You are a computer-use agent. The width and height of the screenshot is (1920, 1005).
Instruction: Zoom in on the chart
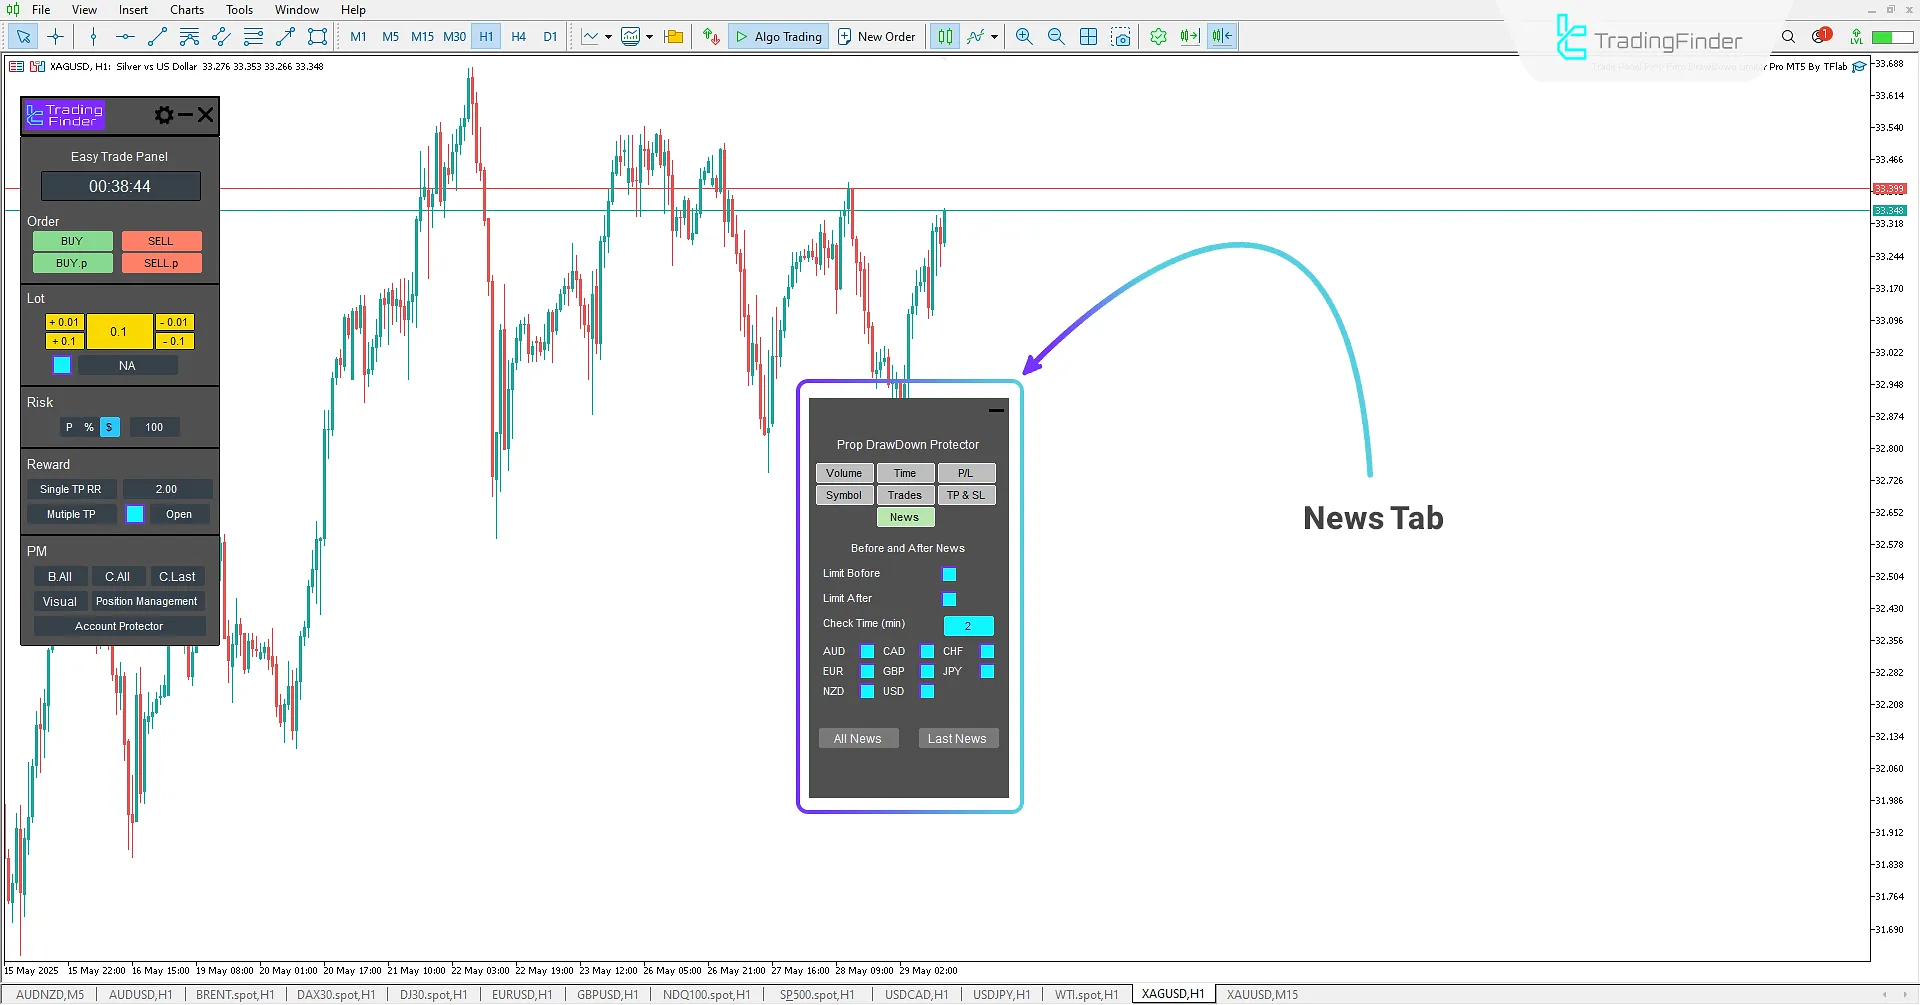pyautogui.click(x=1024, y=36)
